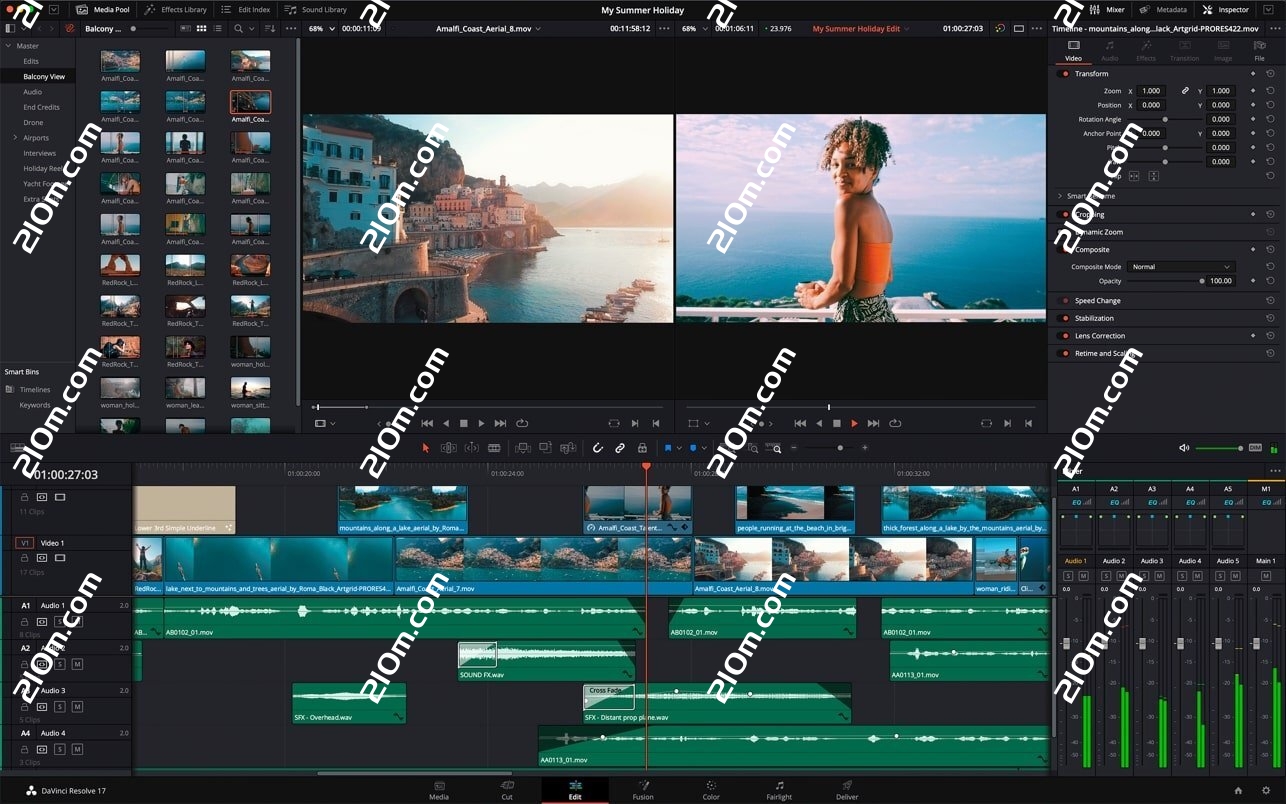Open the media pool sort order dropdown
The width and height of the screenshot is (1286, 804).
270,29
